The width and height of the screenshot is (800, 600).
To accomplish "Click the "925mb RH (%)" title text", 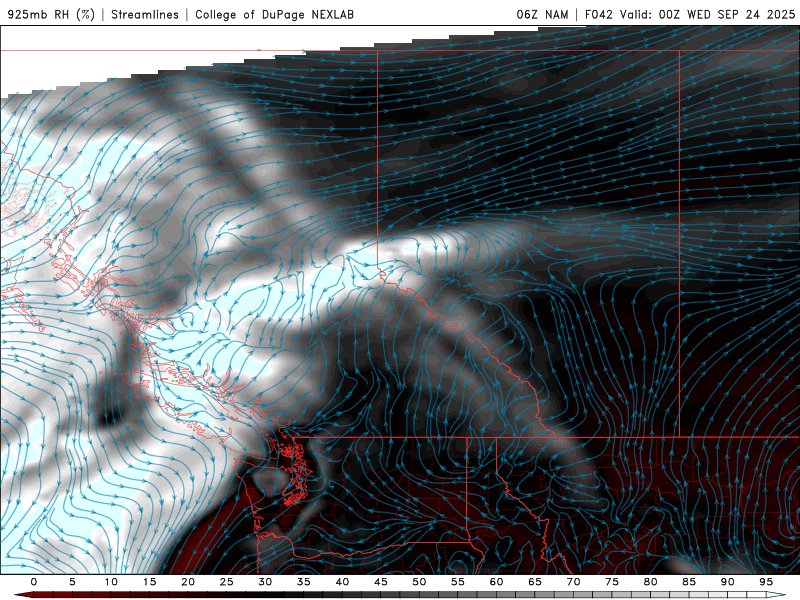I will click(52, 15).
